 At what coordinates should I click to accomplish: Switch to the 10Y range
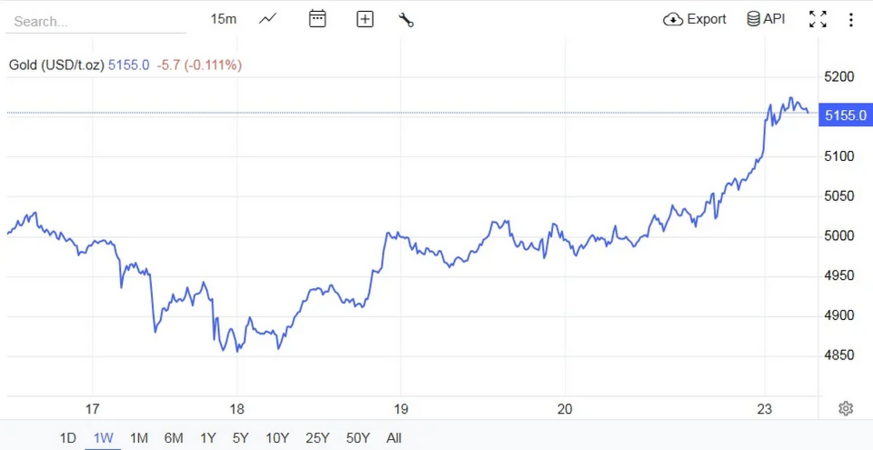tap(277, 438)
